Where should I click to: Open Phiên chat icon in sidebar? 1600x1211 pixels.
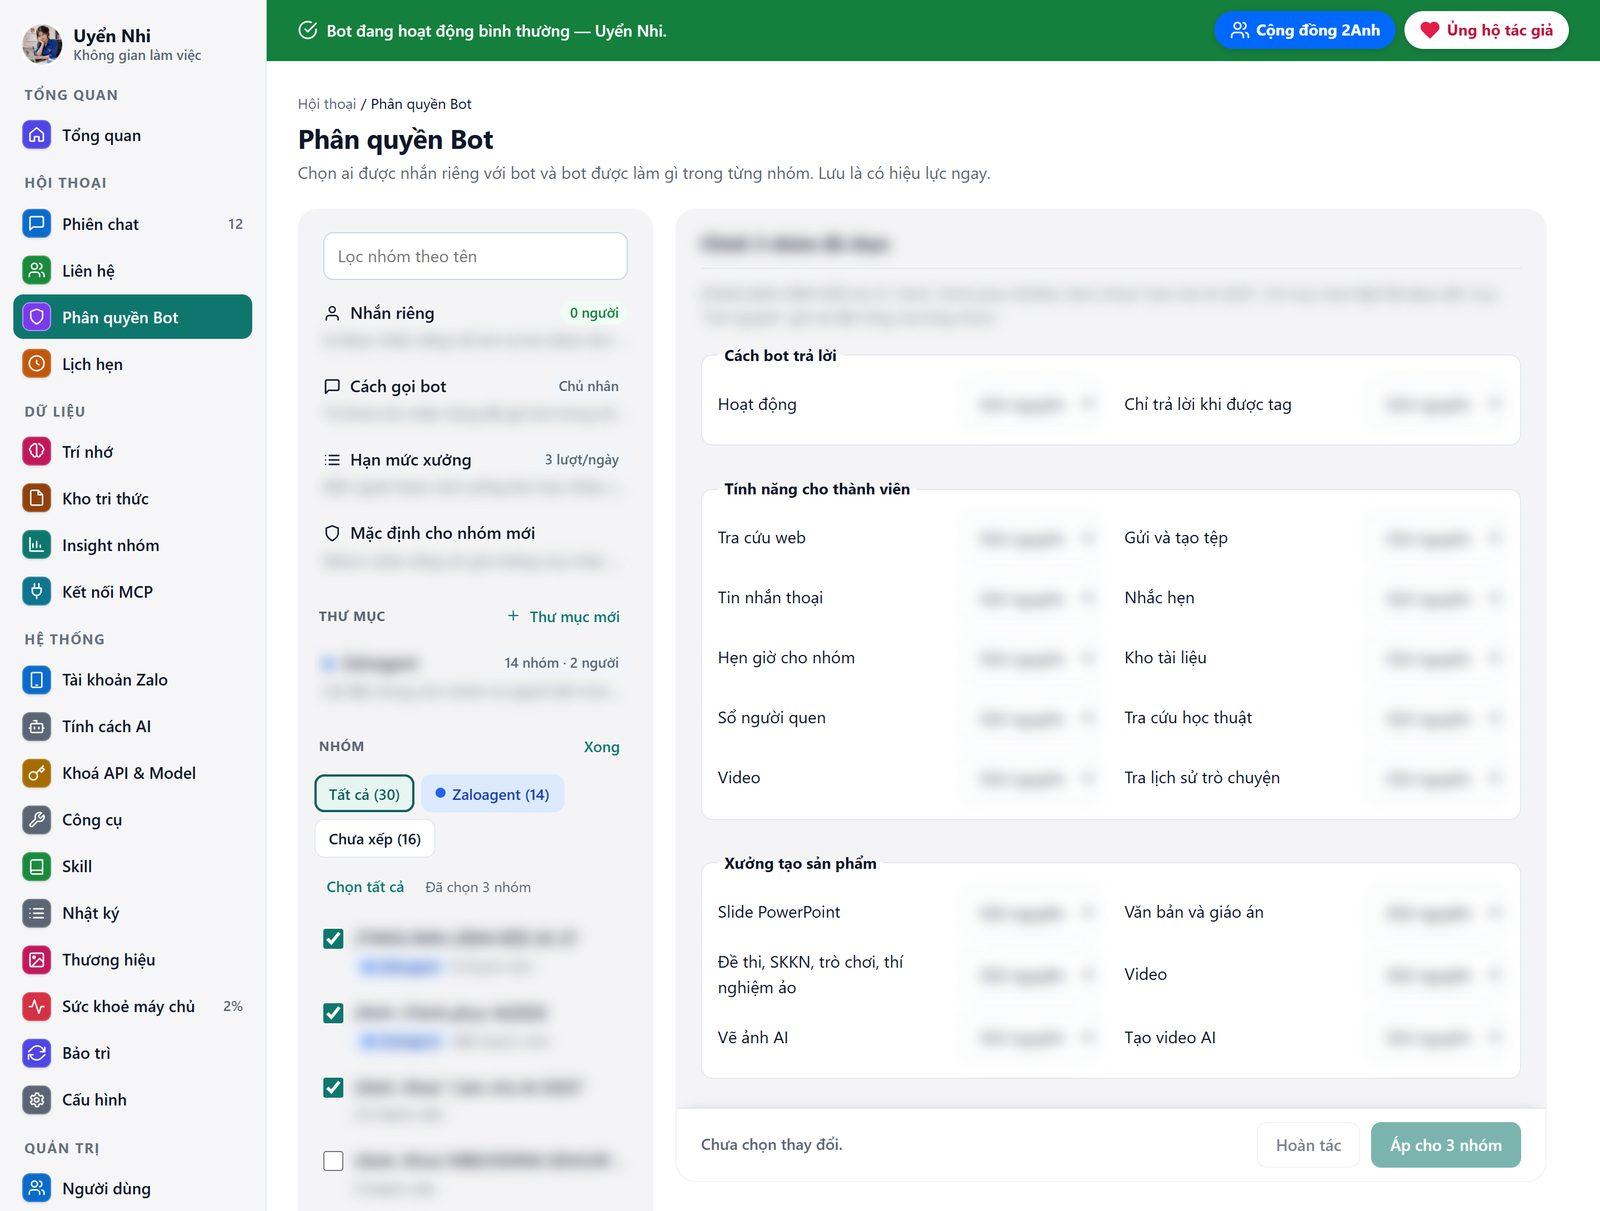coord(37,224)
